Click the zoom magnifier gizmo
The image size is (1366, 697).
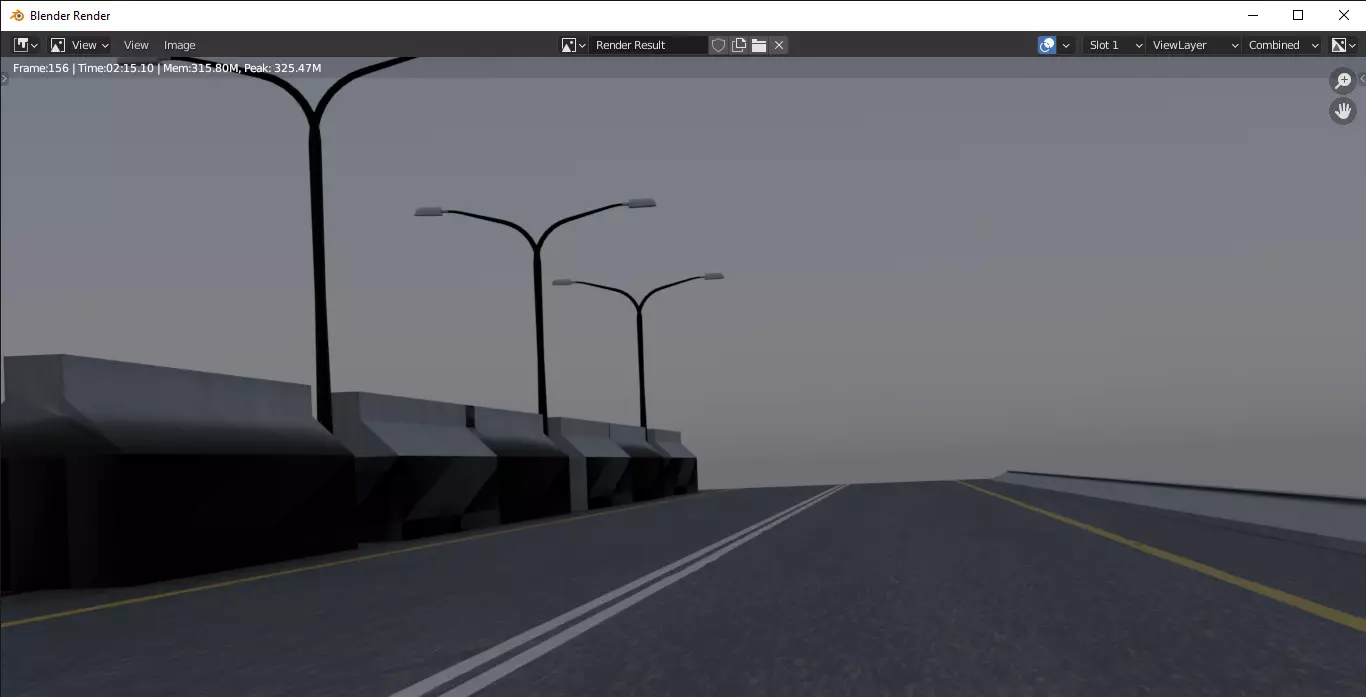click(x=1343, y=81)
